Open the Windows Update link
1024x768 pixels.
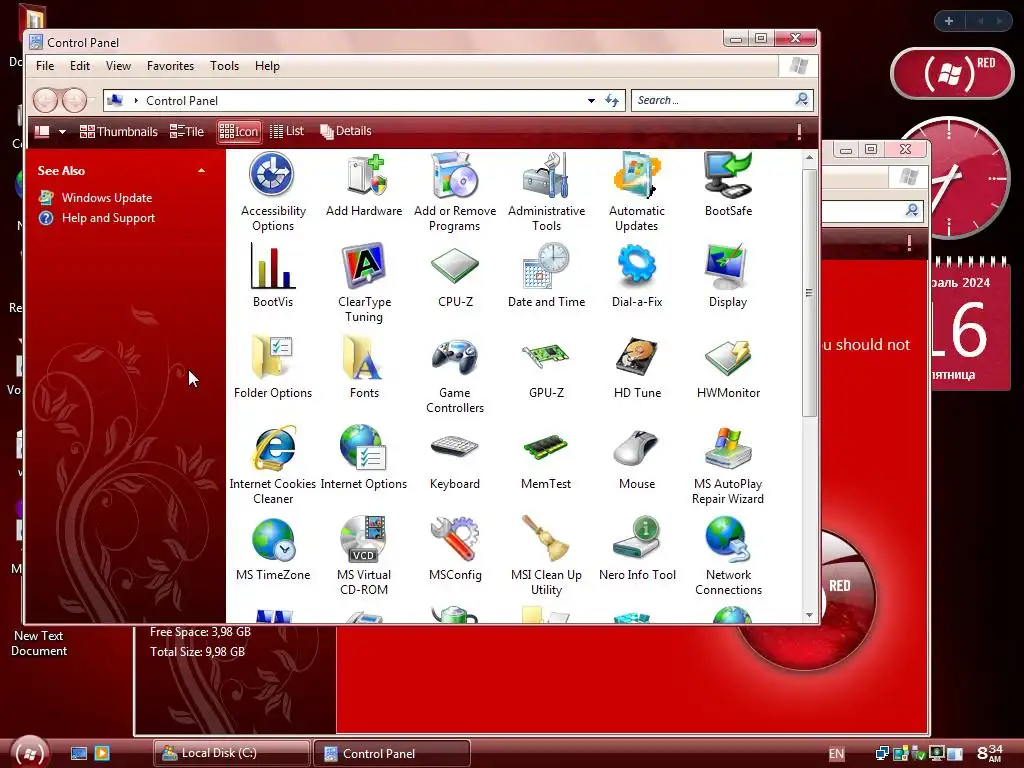click(106, 197)
